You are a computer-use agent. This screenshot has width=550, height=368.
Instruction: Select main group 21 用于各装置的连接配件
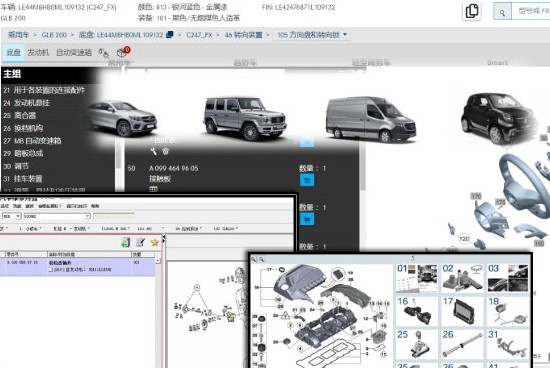tap(44, 90)
